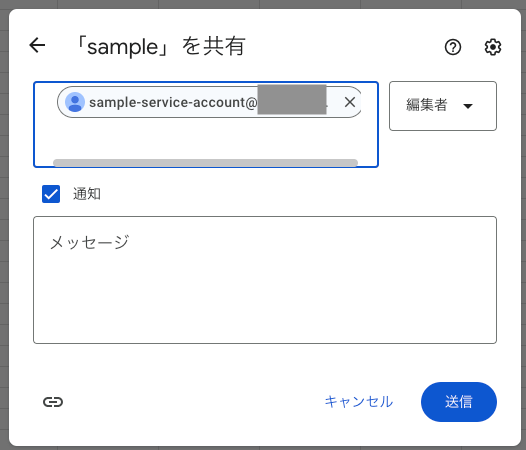Image resolution: width=526 pixels, height=450 pixels.
Task: Open the 編集者 role dropdown
Action: [442, 106]
